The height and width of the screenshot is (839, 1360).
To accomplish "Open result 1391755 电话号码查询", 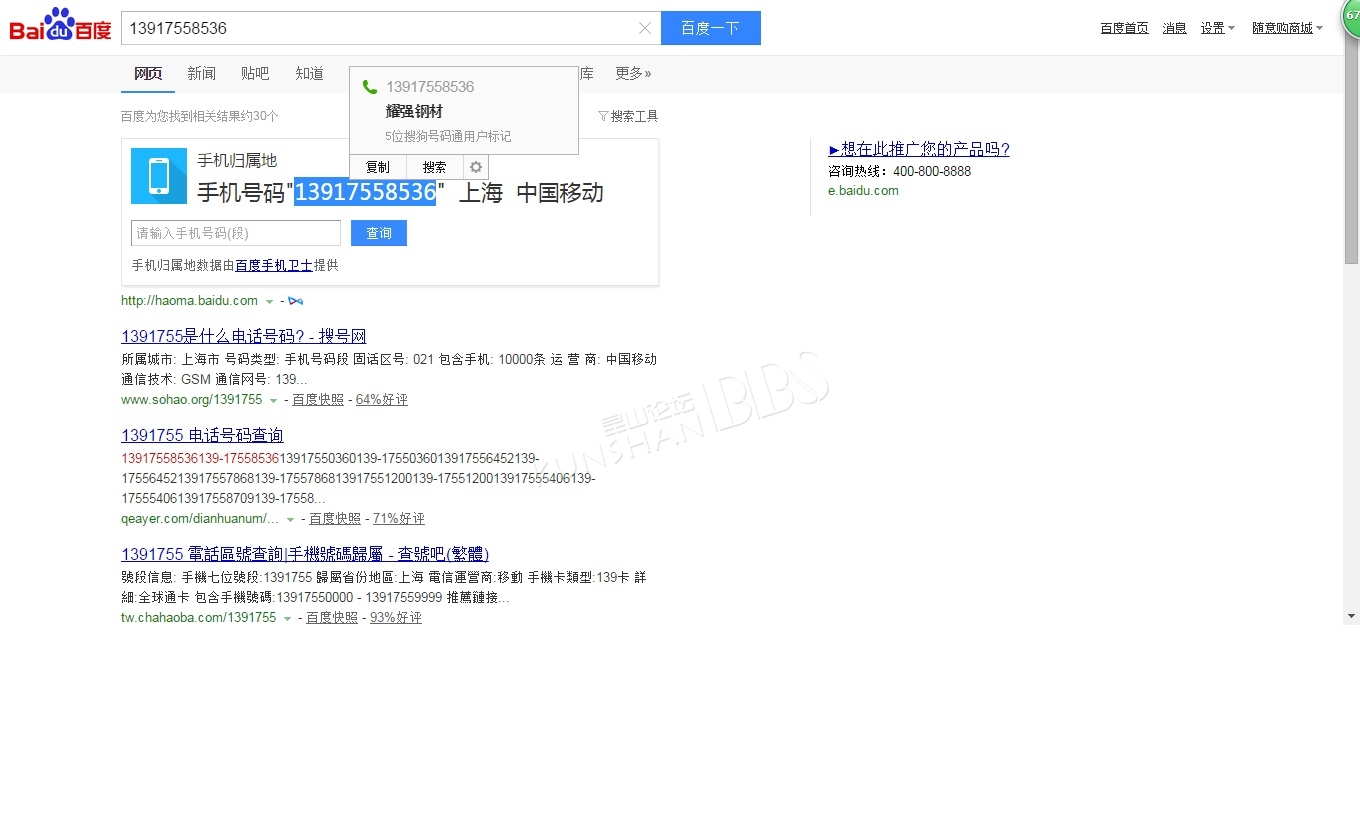I will (x=202, y=435).
